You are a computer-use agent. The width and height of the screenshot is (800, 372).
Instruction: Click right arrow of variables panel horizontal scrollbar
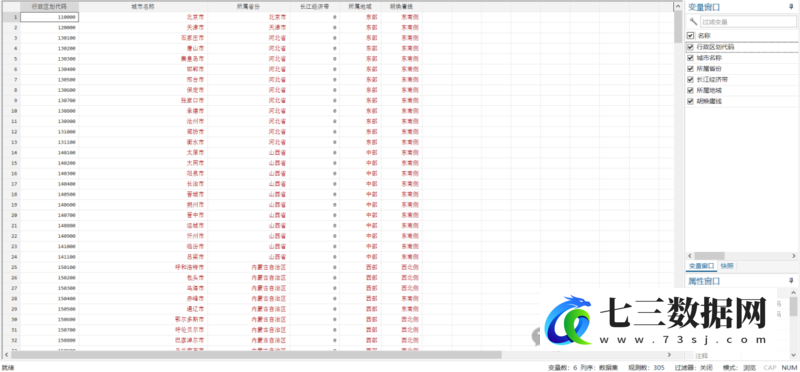point(793,255)
